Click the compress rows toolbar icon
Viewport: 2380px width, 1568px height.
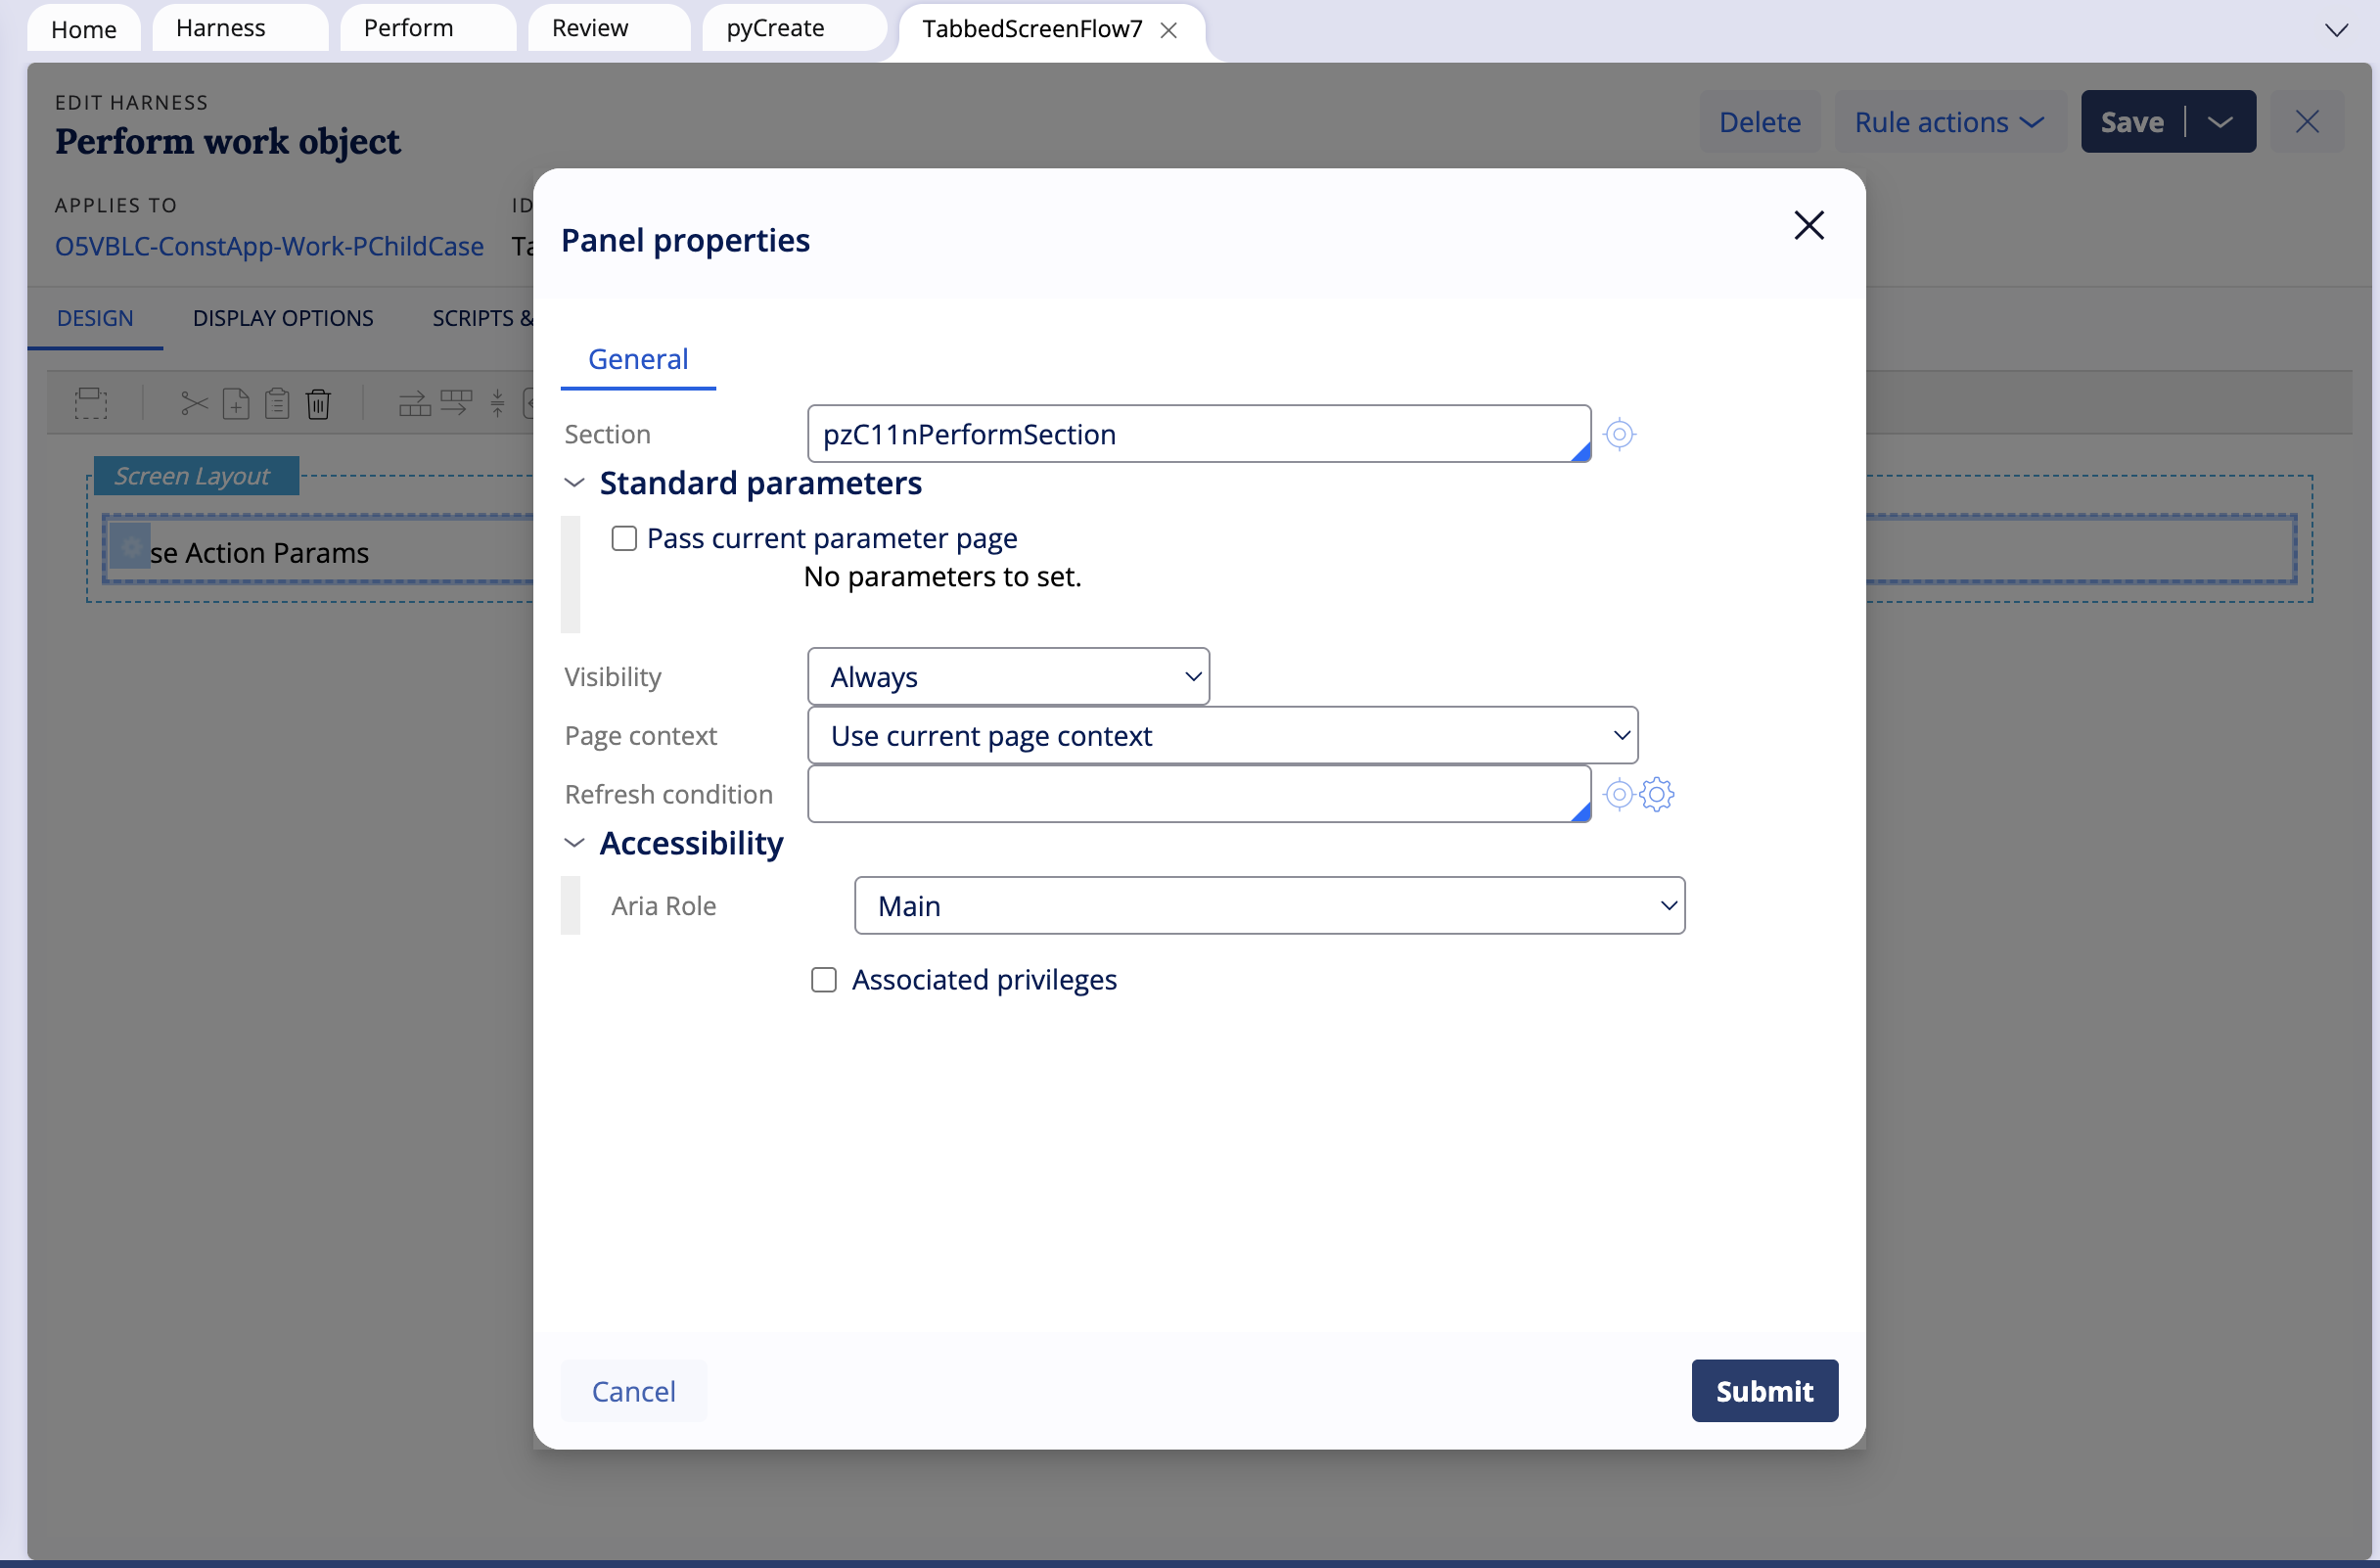(x=497, y=404)
